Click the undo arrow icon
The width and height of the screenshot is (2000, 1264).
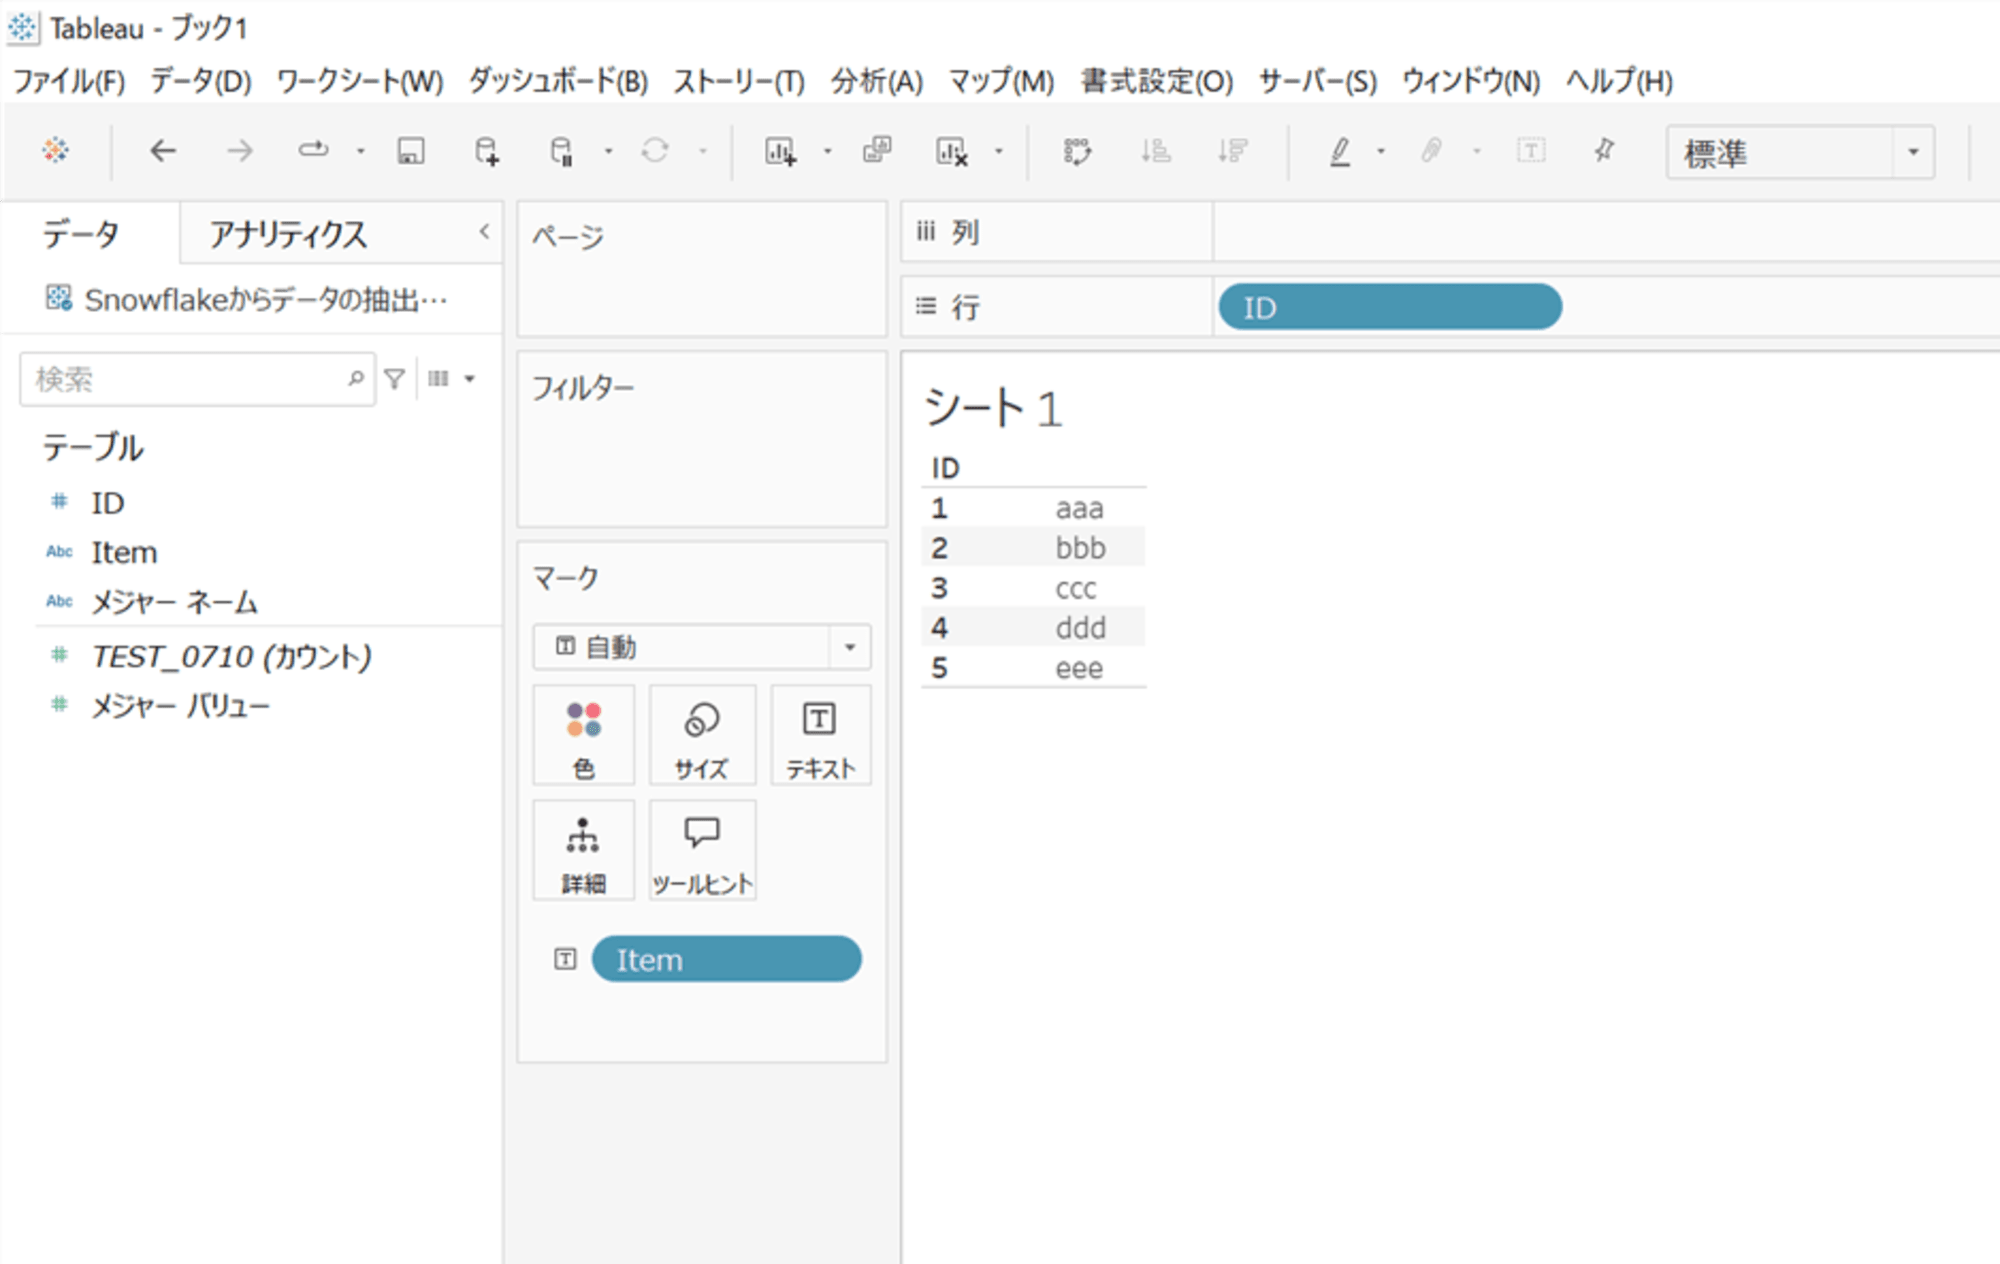pos(160,150)
